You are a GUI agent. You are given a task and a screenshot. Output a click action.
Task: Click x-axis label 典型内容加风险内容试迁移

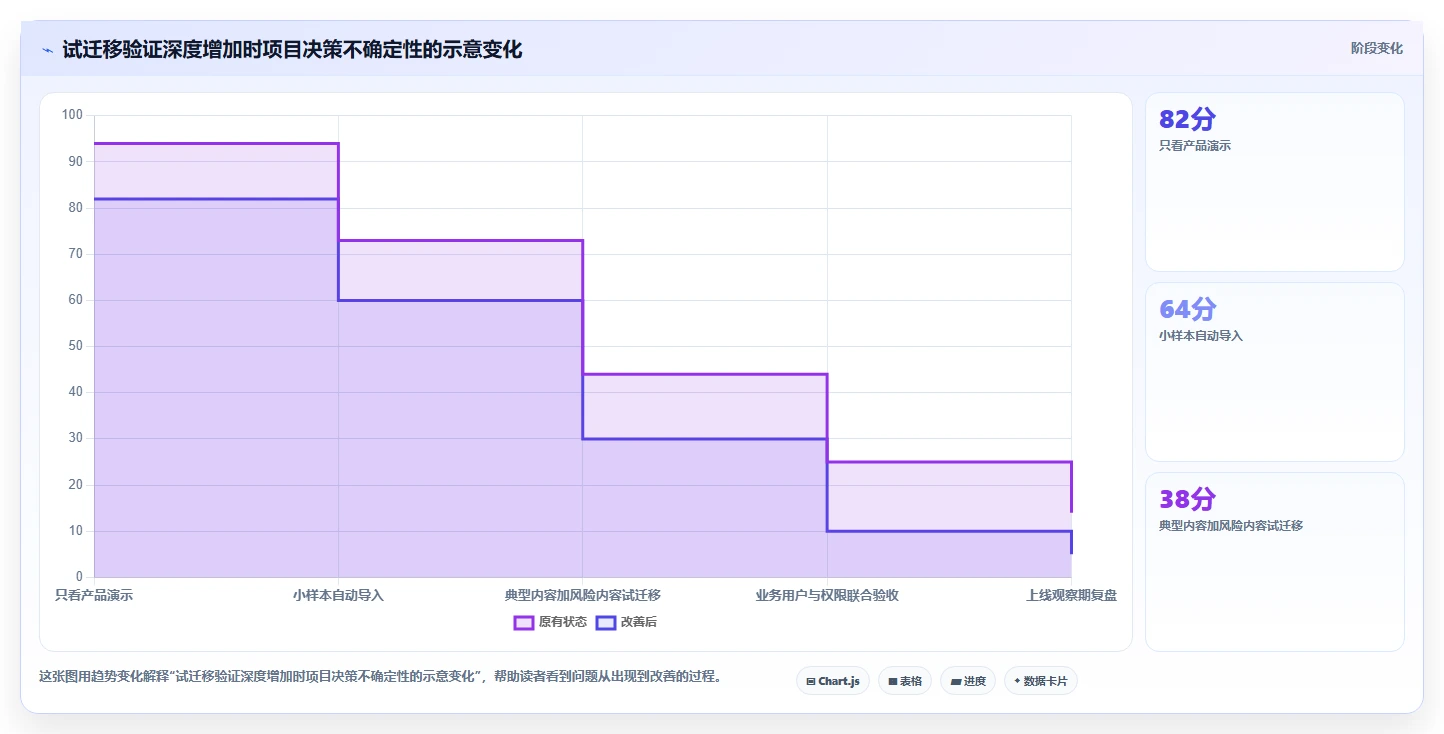coord(583,595)
